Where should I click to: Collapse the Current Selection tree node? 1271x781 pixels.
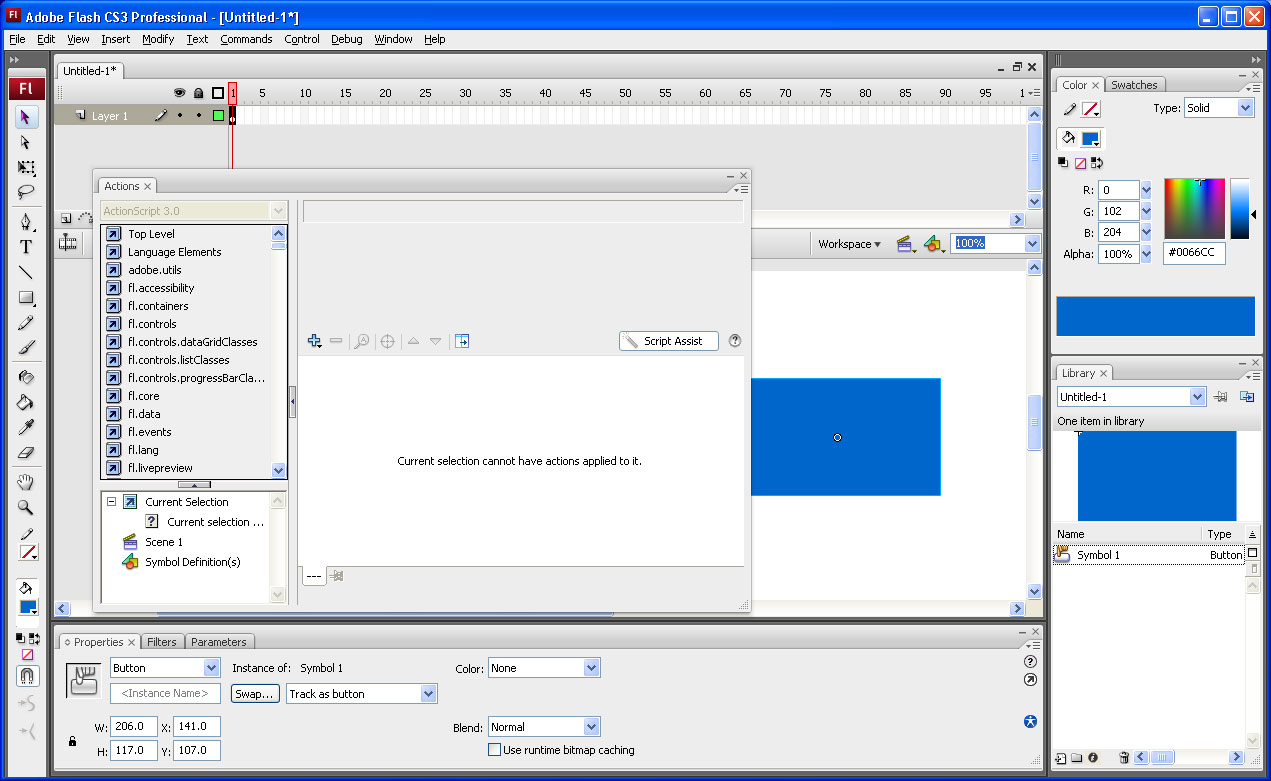click(x=111, y=502)
